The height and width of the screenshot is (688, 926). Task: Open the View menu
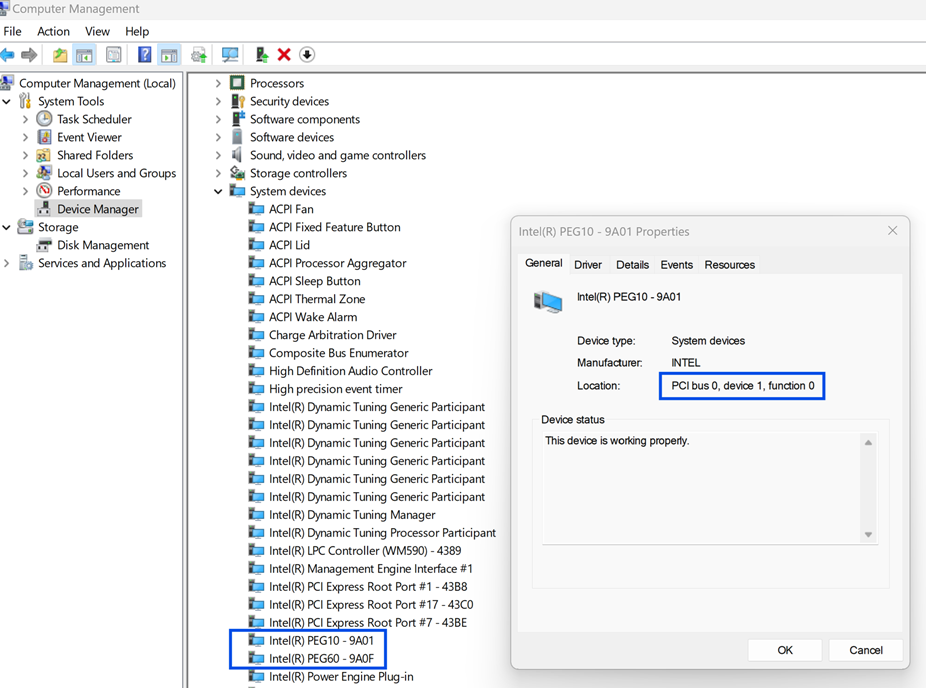(x=97, y=31)
